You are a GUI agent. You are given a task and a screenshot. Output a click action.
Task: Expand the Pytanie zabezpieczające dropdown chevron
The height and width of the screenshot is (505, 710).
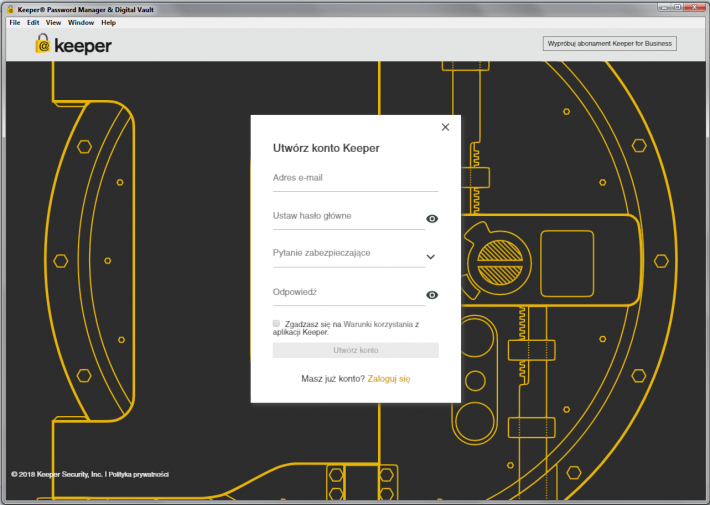click(x=431, y=257)
